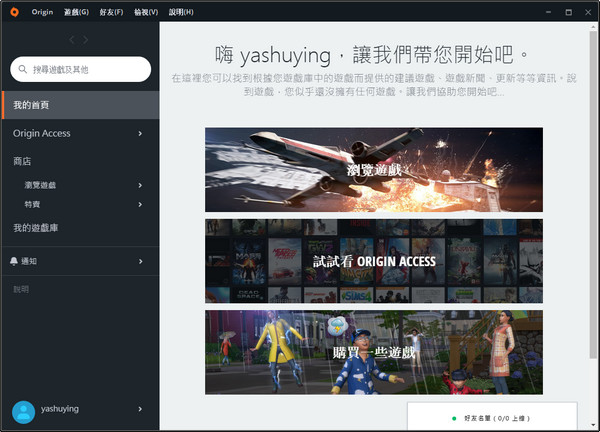Select 我的遊戲庫 in the sidebar
Image resolution: width=600 pixels, height=432 pixels.
(x=36, y=228)
